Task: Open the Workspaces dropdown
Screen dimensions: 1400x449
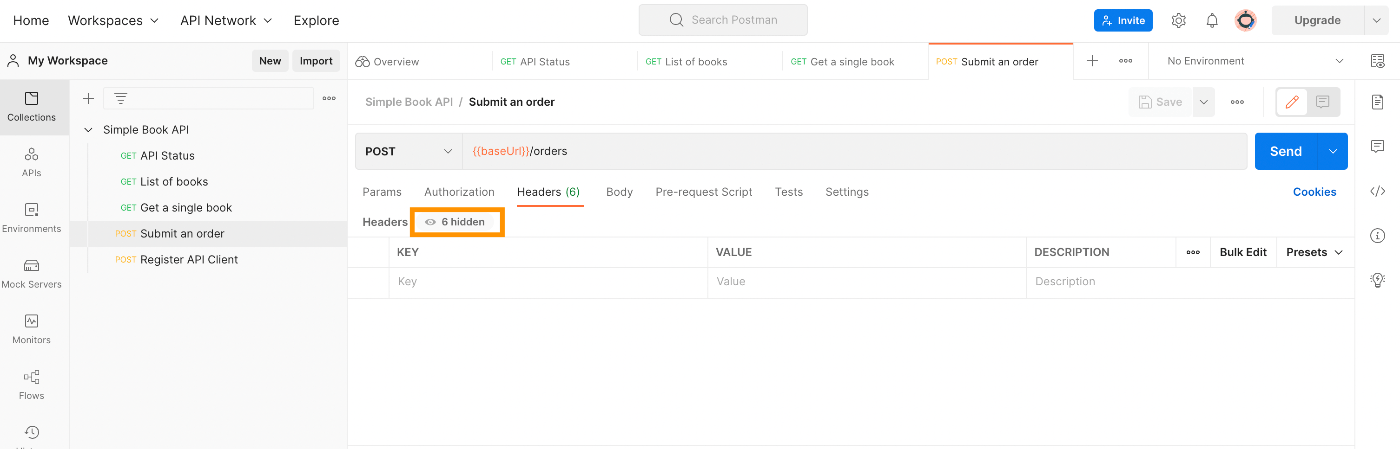Action: (x=113, y=20)
